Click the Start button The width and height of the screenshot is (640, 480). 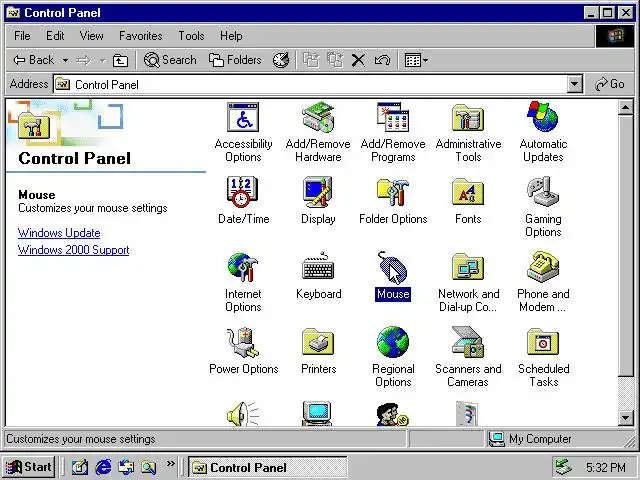(x=29, y=467)
